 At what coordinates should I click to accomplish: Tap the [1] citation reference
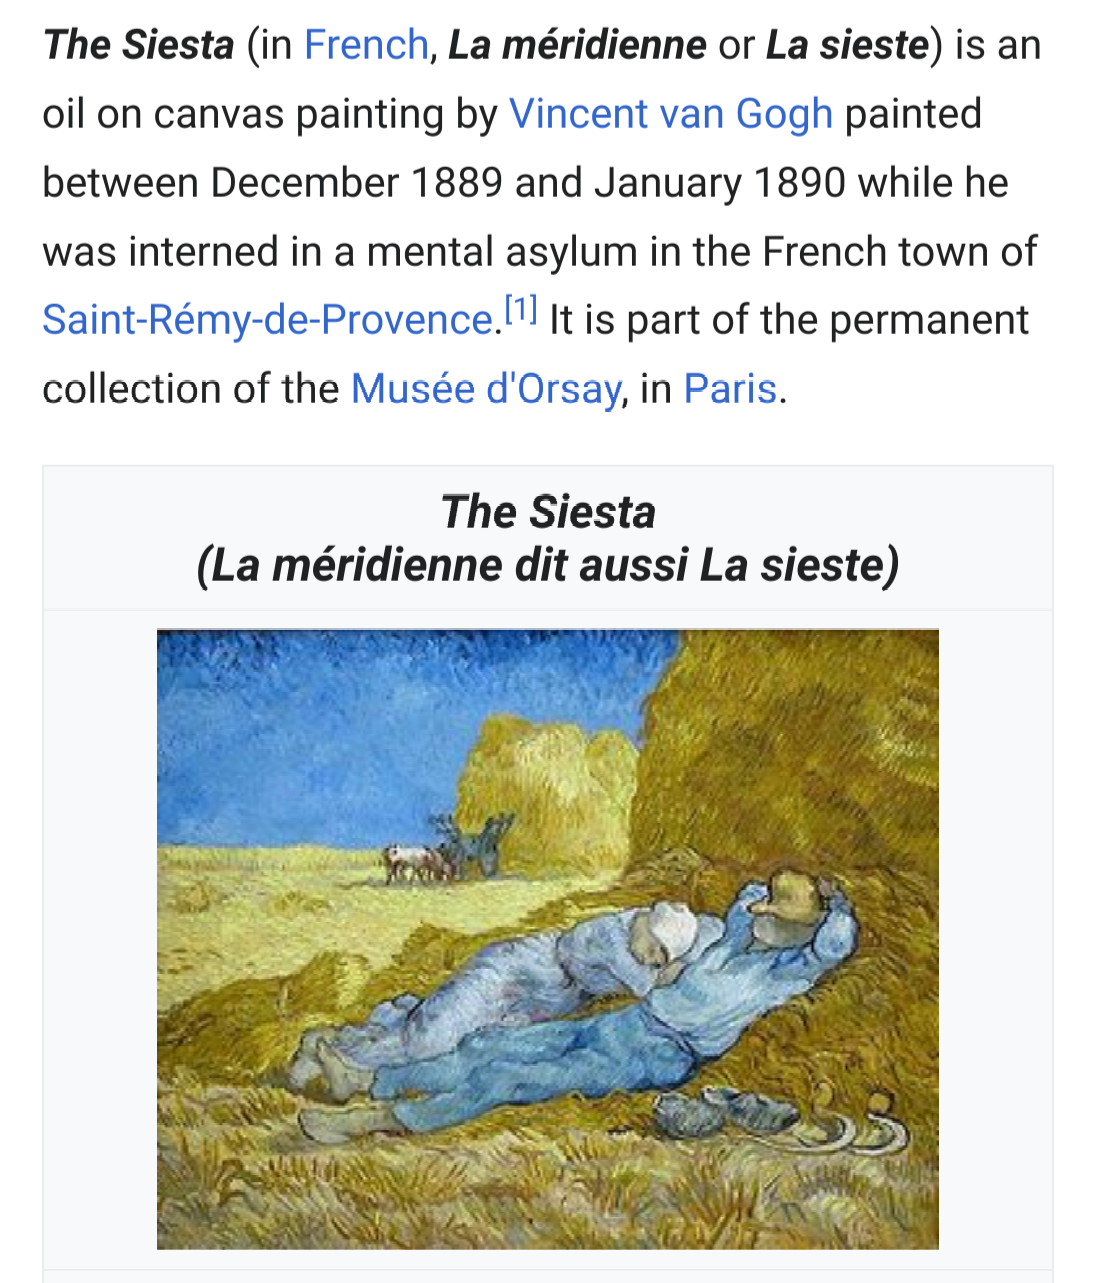[520, 312]
